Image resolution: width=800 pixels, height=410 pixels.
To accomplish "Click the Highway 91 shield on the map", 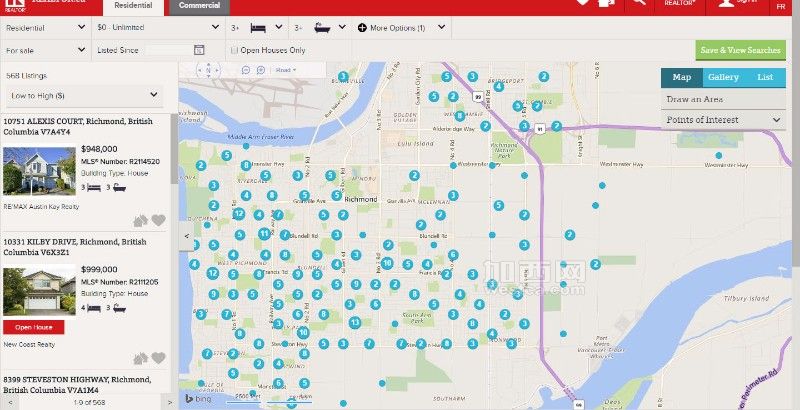I will click(x=540, y=129).
